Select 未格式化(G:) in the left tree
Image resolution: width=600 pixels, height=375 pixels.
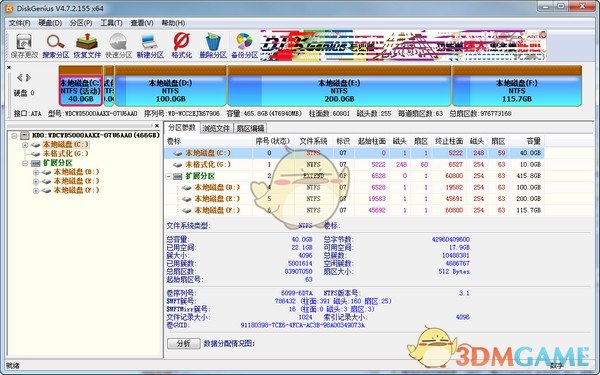[65, 153]
